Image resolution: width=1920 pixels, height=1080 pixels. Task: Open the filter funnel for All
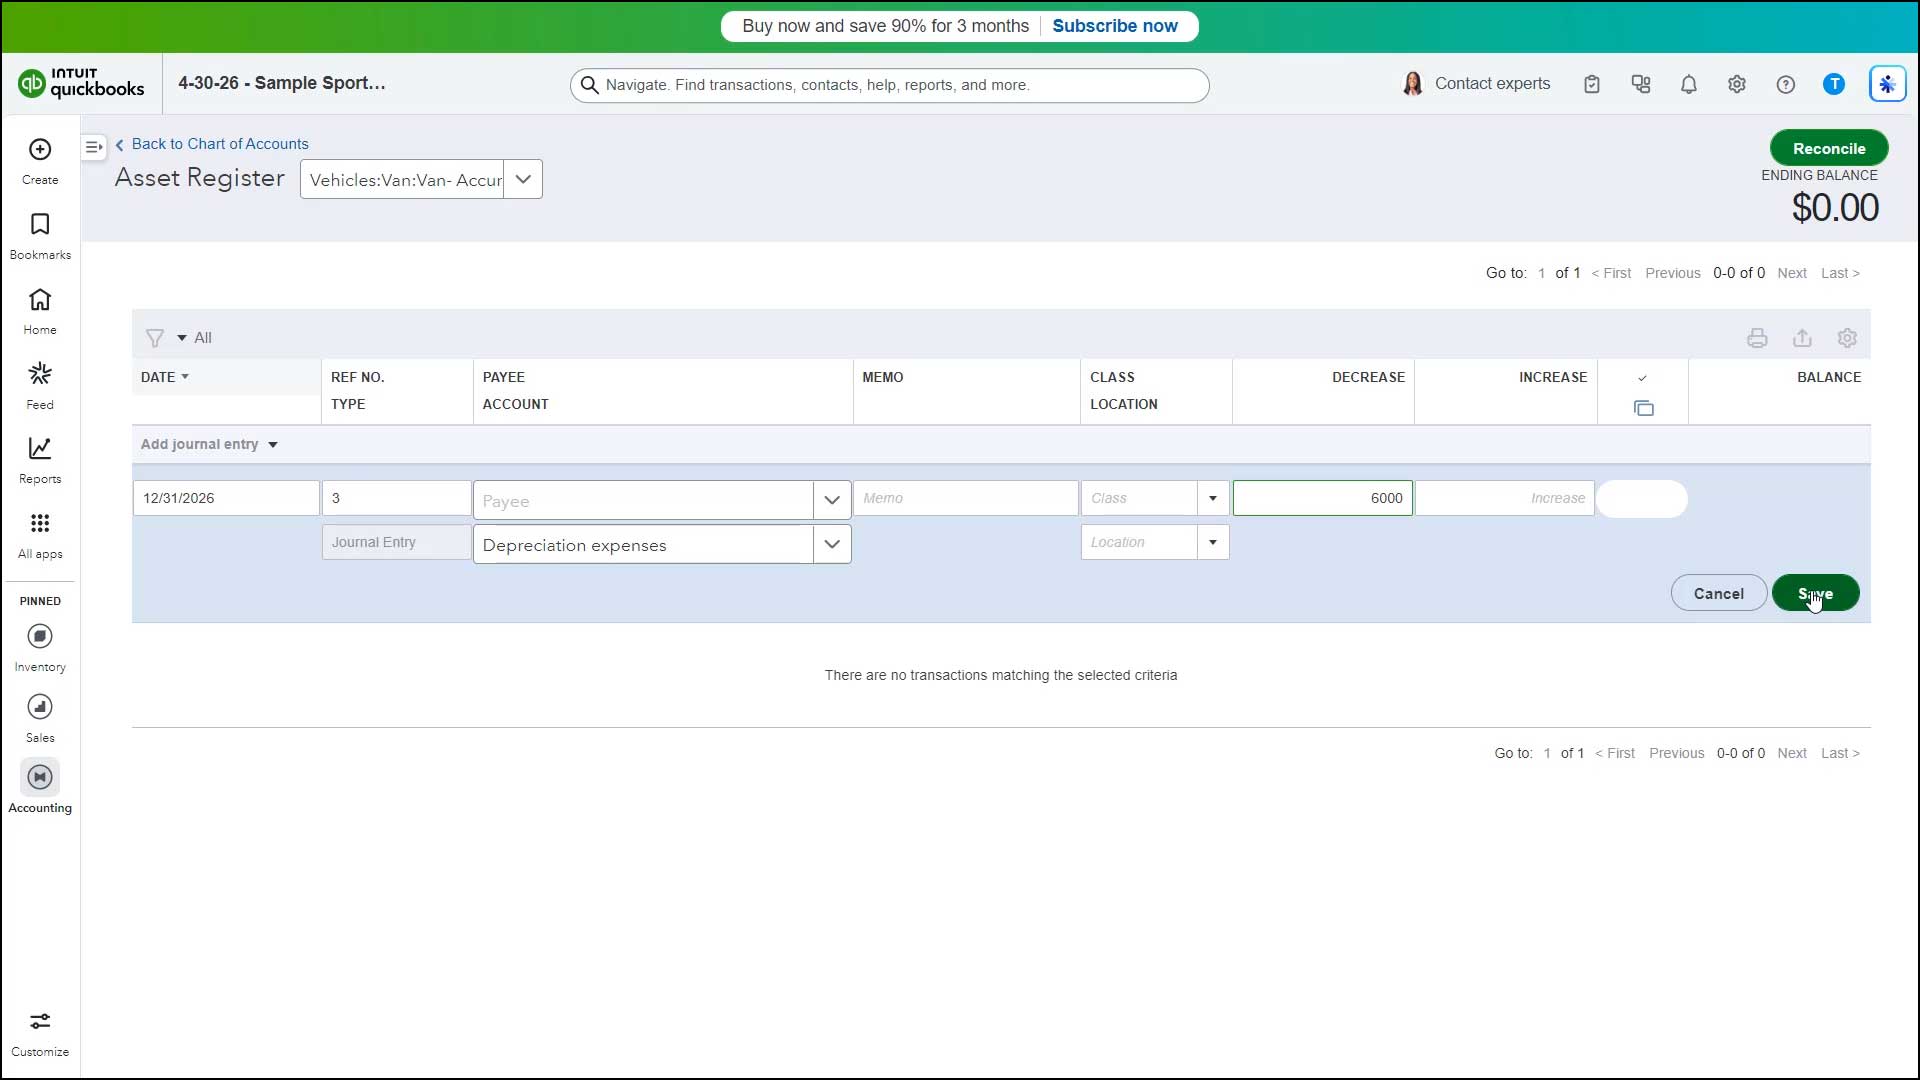tap(155, 338)
